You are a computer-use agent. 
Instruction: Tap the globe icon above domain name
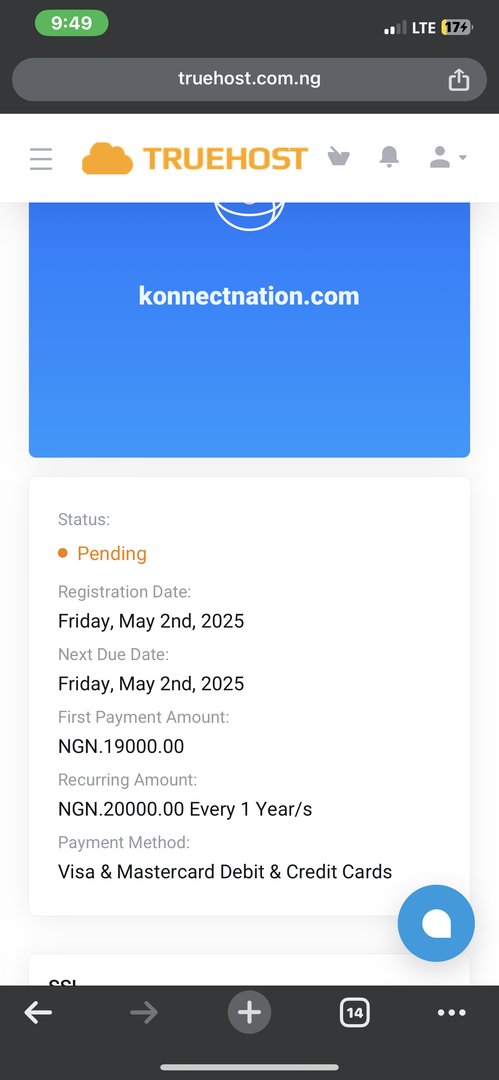(x=249, y=215)
